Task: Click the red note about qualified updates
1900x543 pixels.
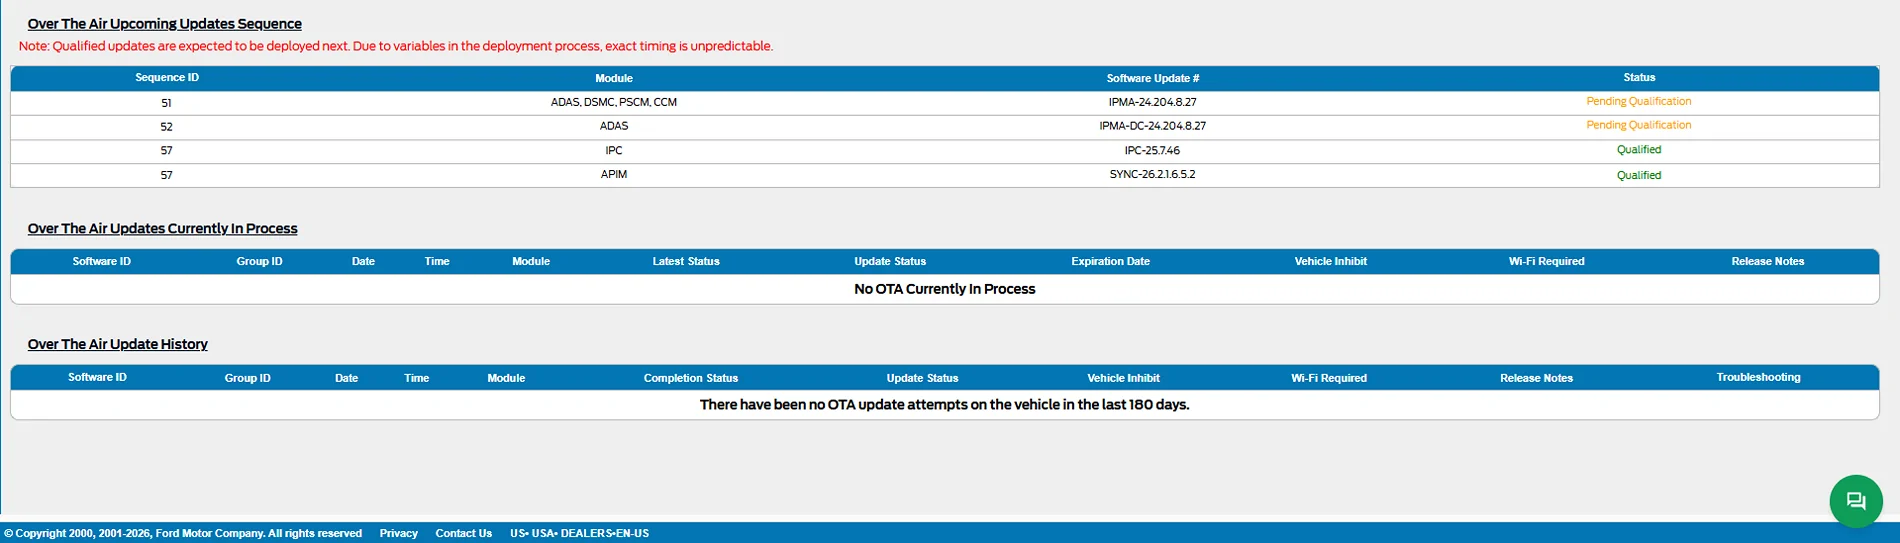Action: point(396,46)
